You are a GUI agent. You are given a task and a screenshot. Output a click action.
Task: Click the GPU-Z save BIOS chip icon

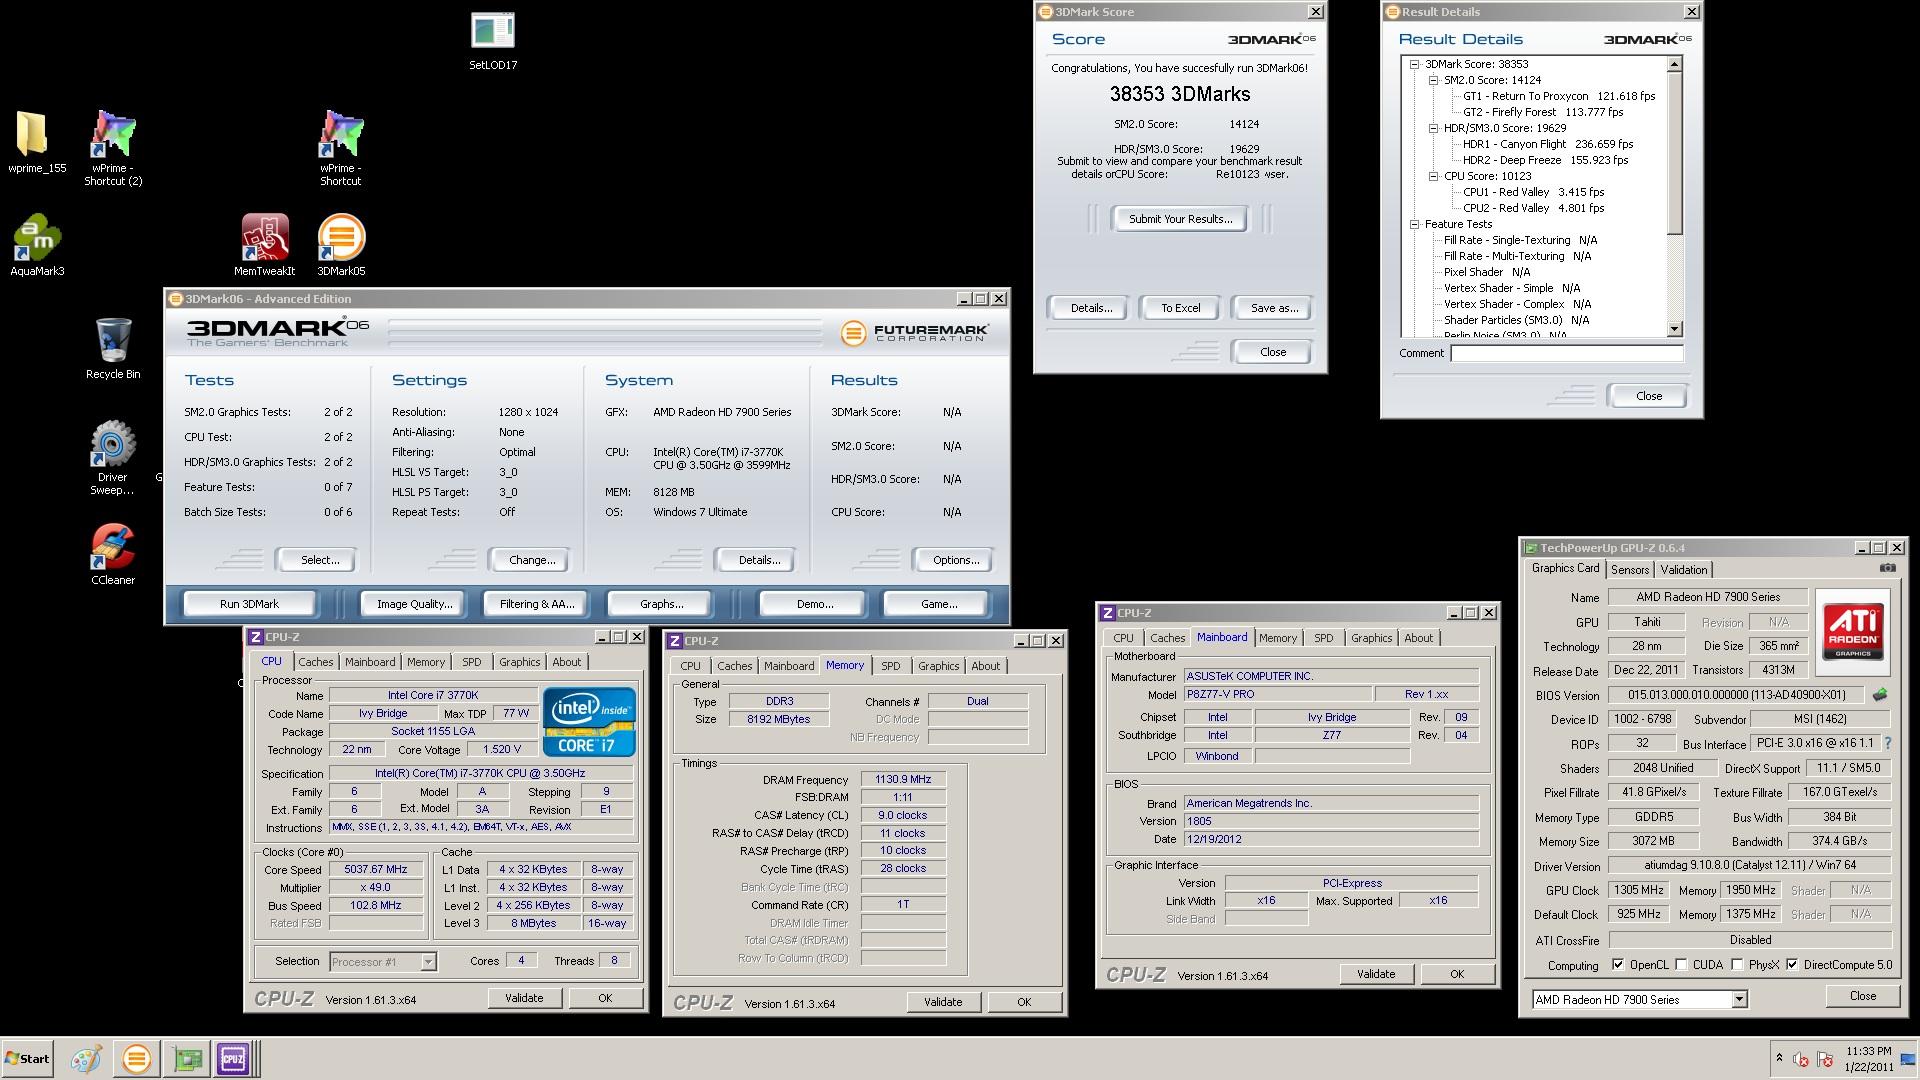[x=1880, y=694]
